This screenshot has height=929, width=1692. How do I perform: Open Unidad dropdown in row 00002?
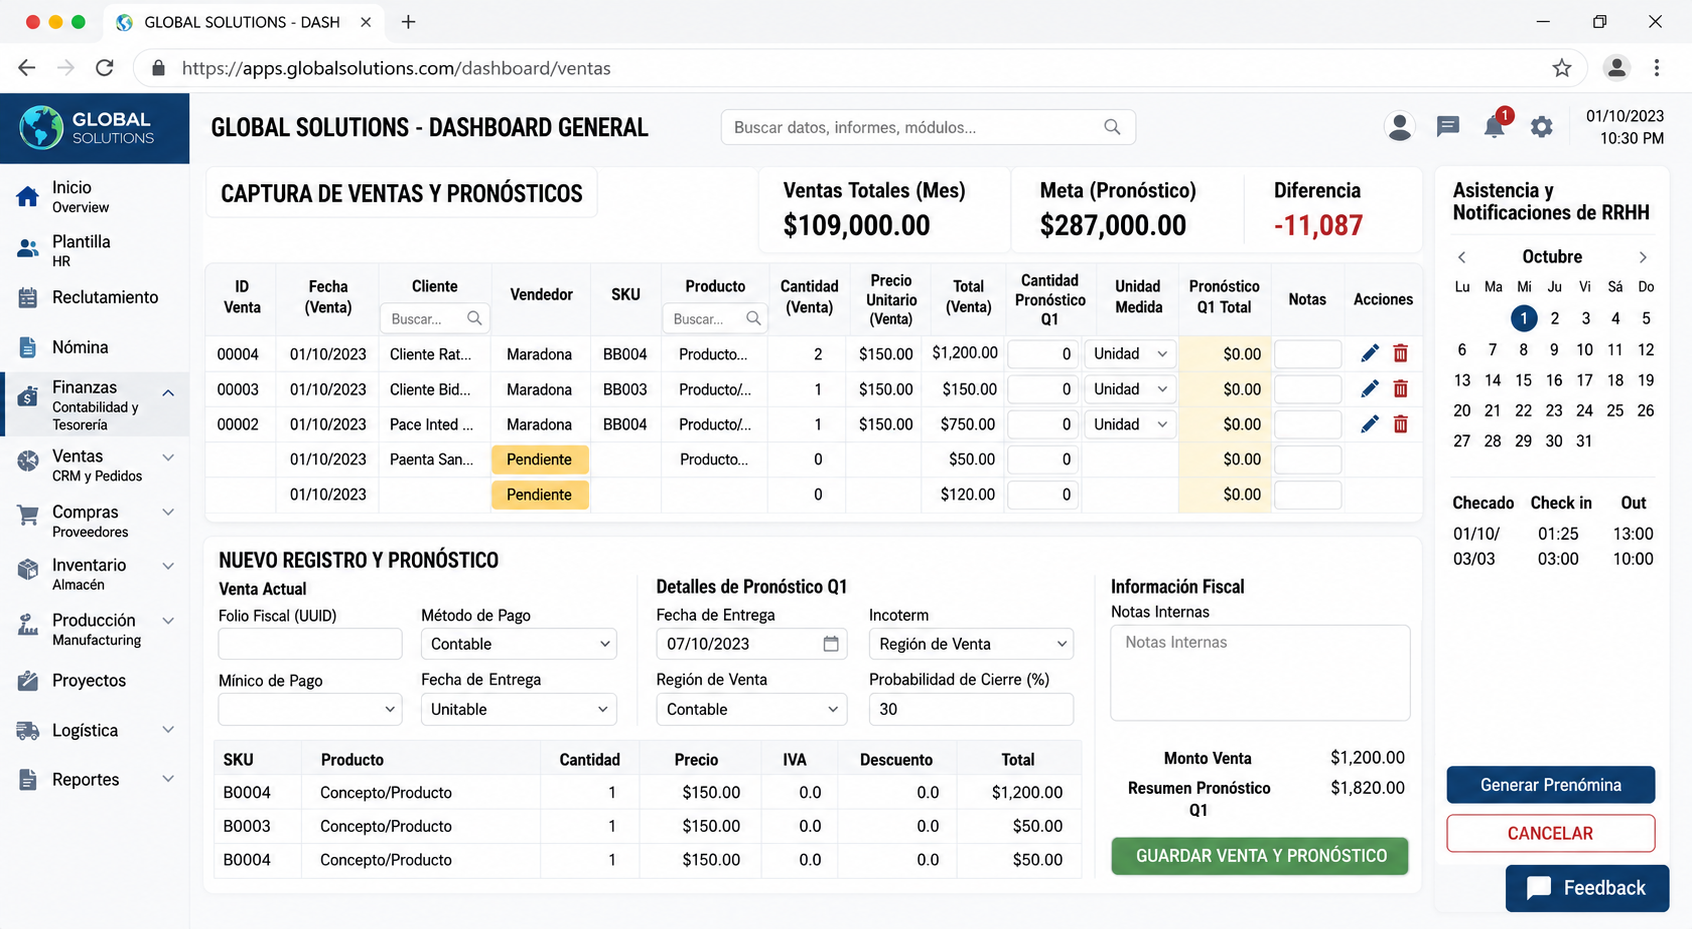click(1130, 424)
